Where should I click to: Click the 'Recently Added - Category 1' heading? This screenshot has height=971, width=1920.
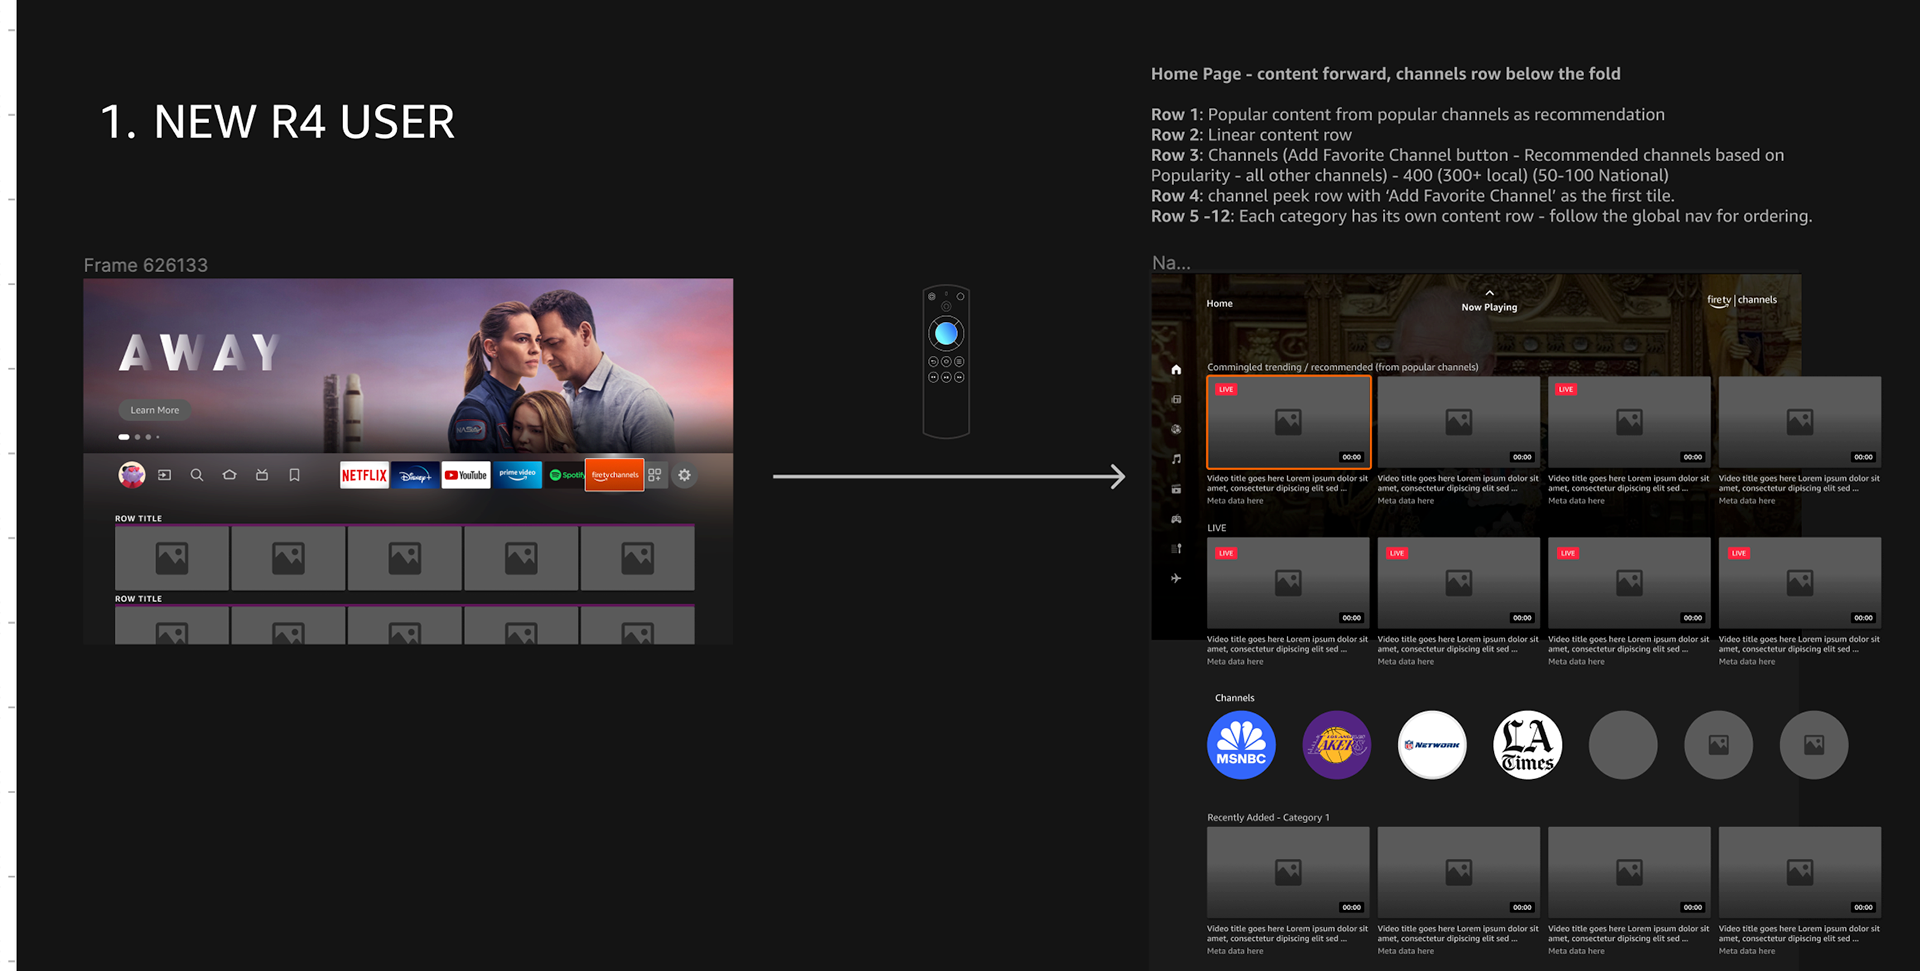point(1268,818)
